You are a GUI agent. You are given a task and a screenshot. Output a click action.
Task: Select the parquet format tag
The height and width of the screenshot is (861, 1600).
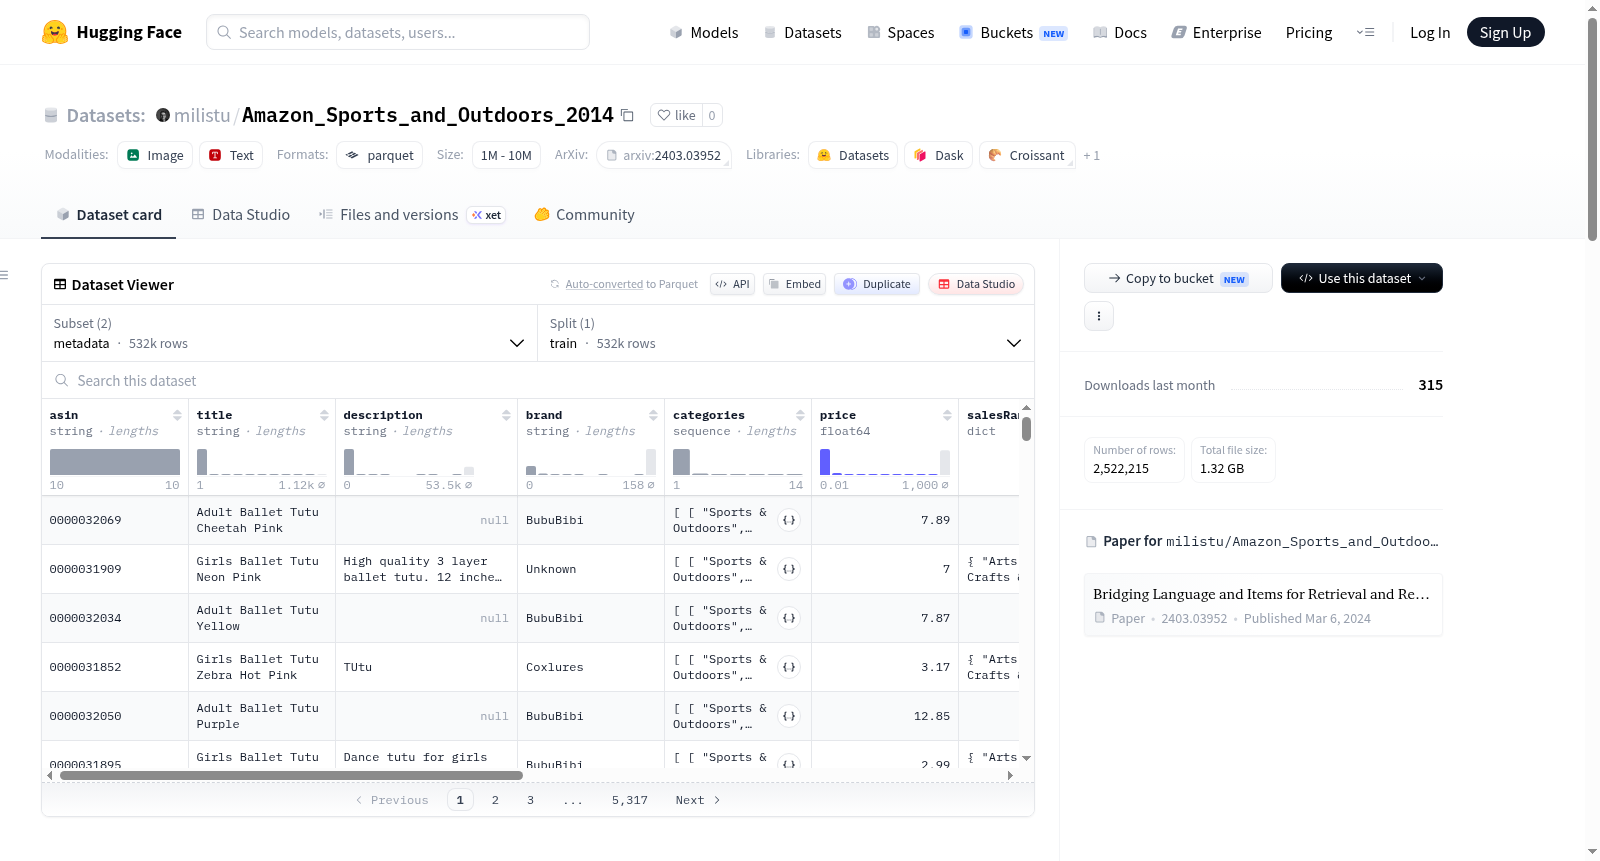click(x=379, y=155)
